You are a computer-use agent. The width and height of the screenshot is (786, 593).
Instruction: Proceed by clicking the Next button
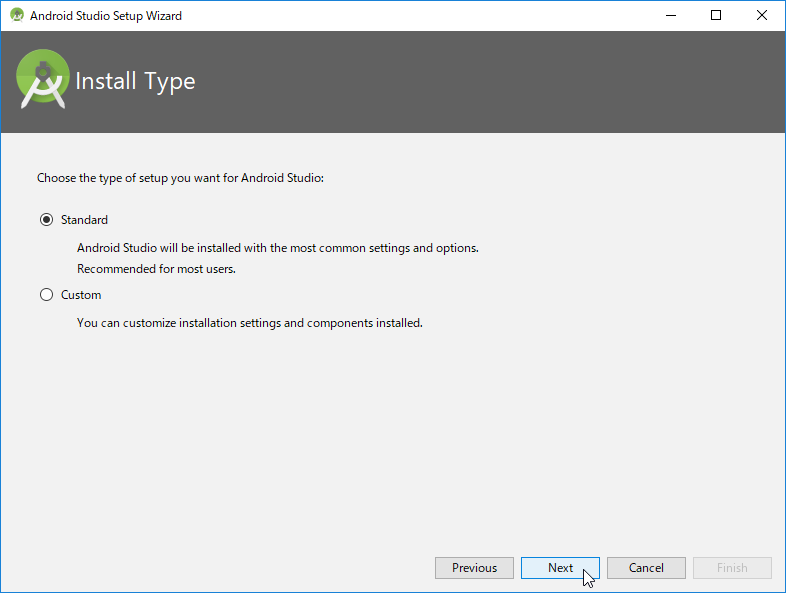[x=560, y=568]
